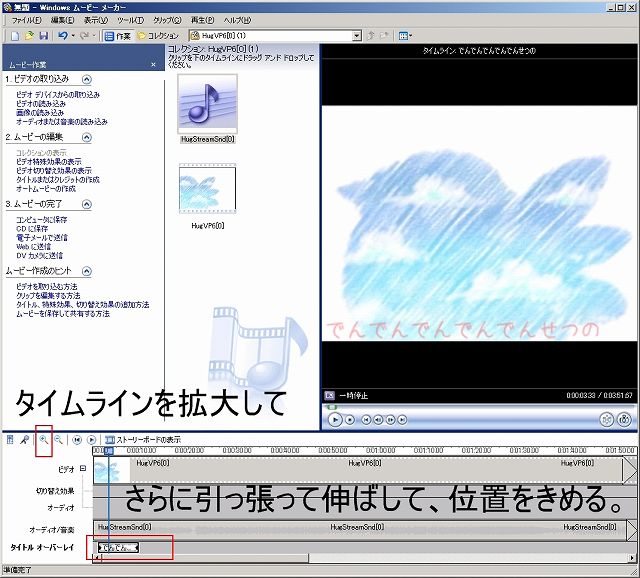The width and height of the screenshot is (640, 578).
Task: Click the preview Back button
Action: click(366, 420)
